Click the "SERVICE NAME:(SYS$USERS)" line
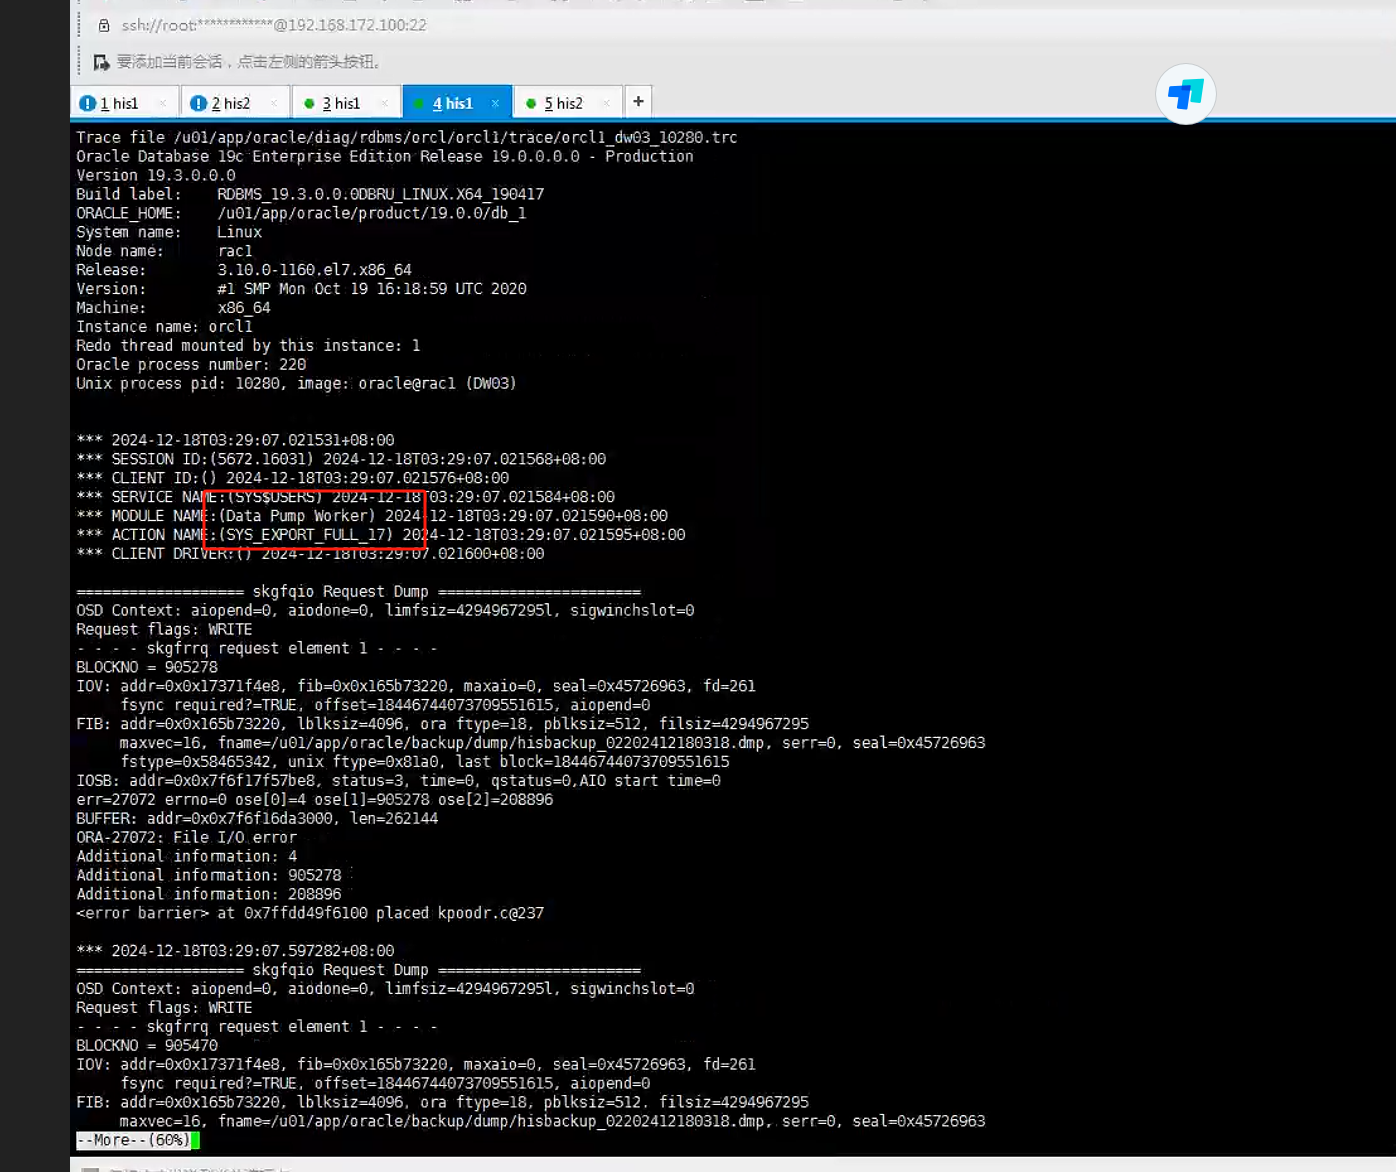 pos(345,497)
